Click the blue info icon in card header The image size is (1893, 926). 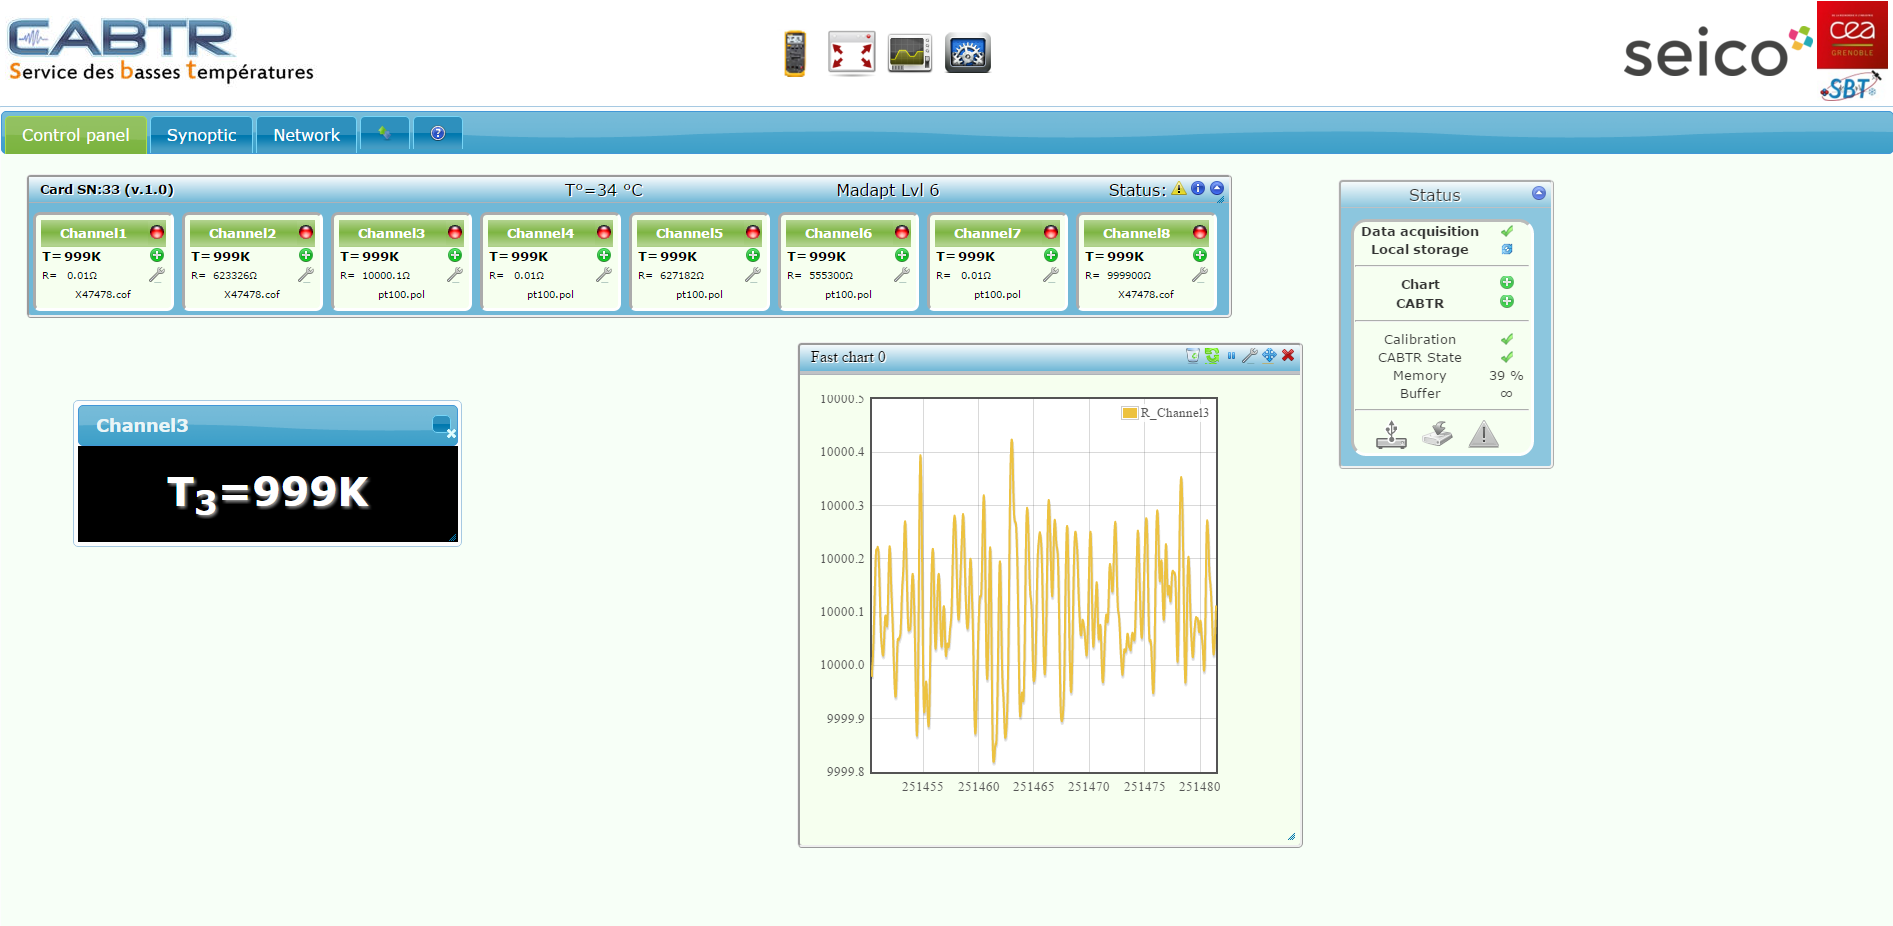(1198, 188)
